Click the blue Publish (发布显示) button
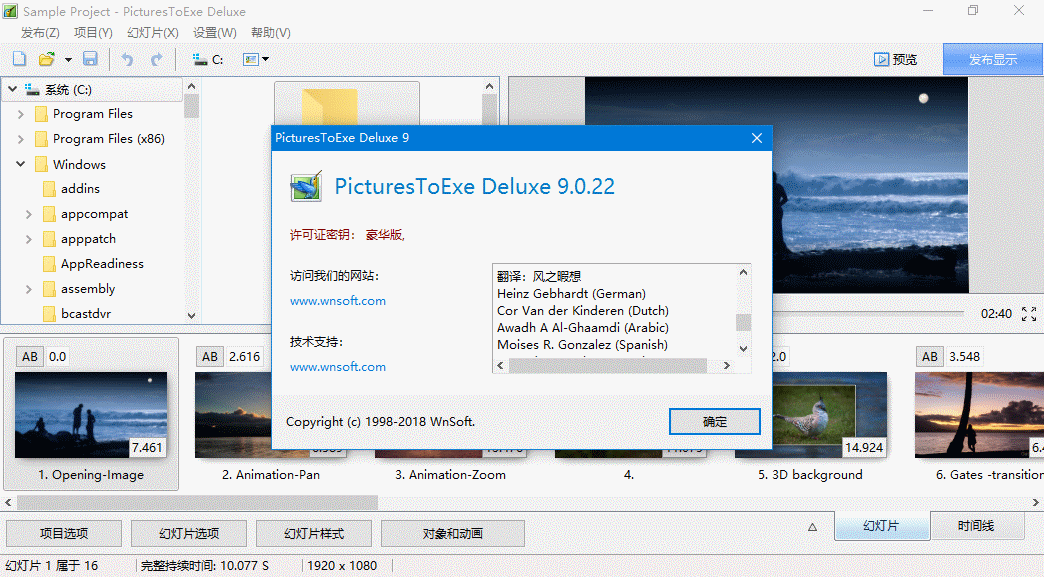 [x=993, y=59]
